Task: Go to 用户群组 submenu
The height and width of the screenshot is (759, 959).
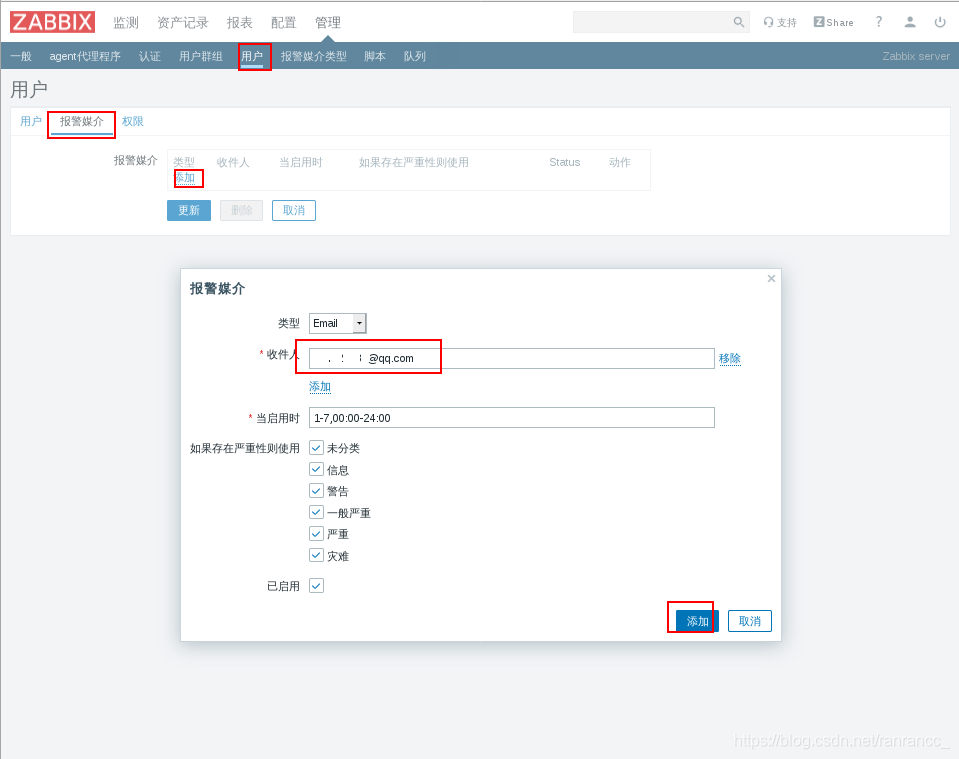Action: coord(201,56)
